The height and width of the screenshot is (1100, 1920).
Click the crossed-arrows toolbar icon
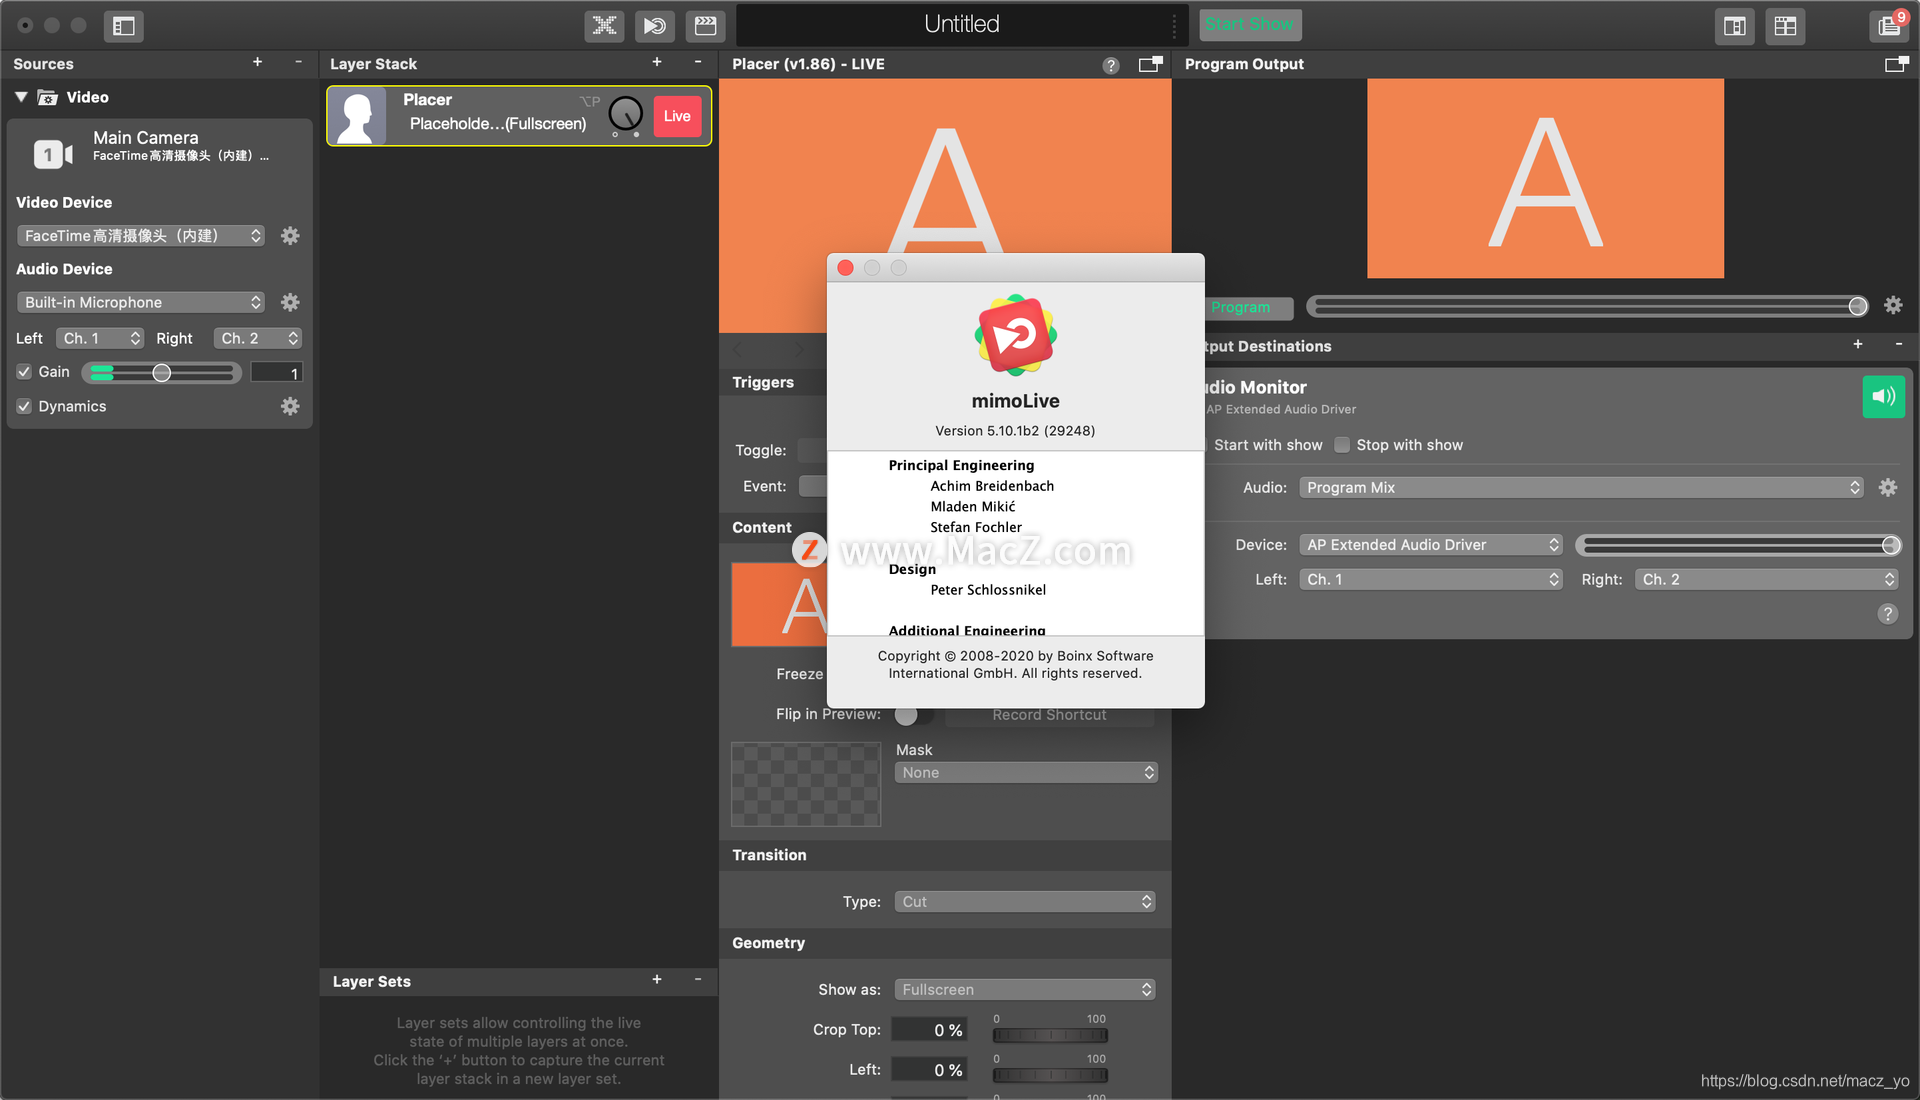(x=604, y=26)
